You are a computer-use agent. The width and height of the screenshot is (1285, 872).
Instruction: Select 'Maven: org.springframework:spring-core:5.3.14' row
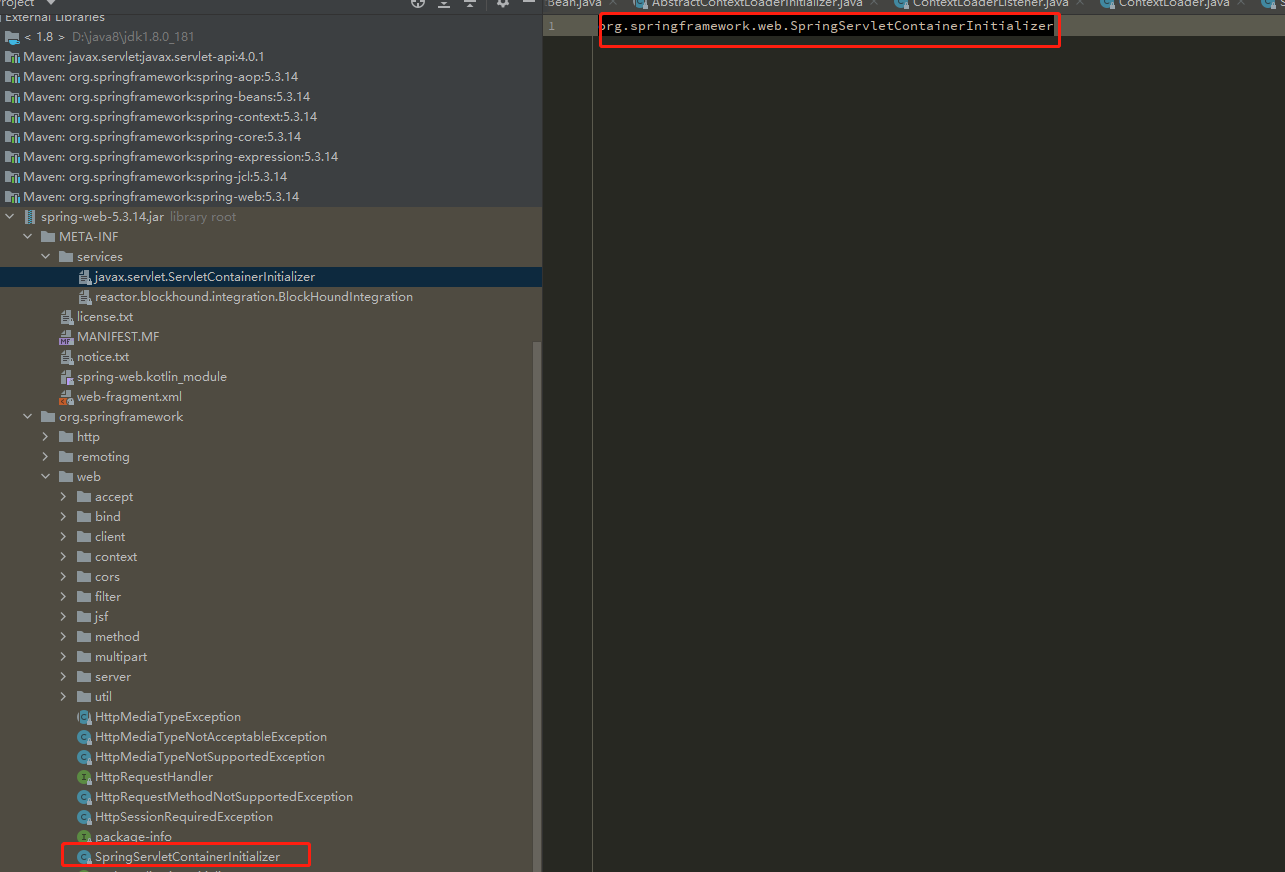(270, 137)
